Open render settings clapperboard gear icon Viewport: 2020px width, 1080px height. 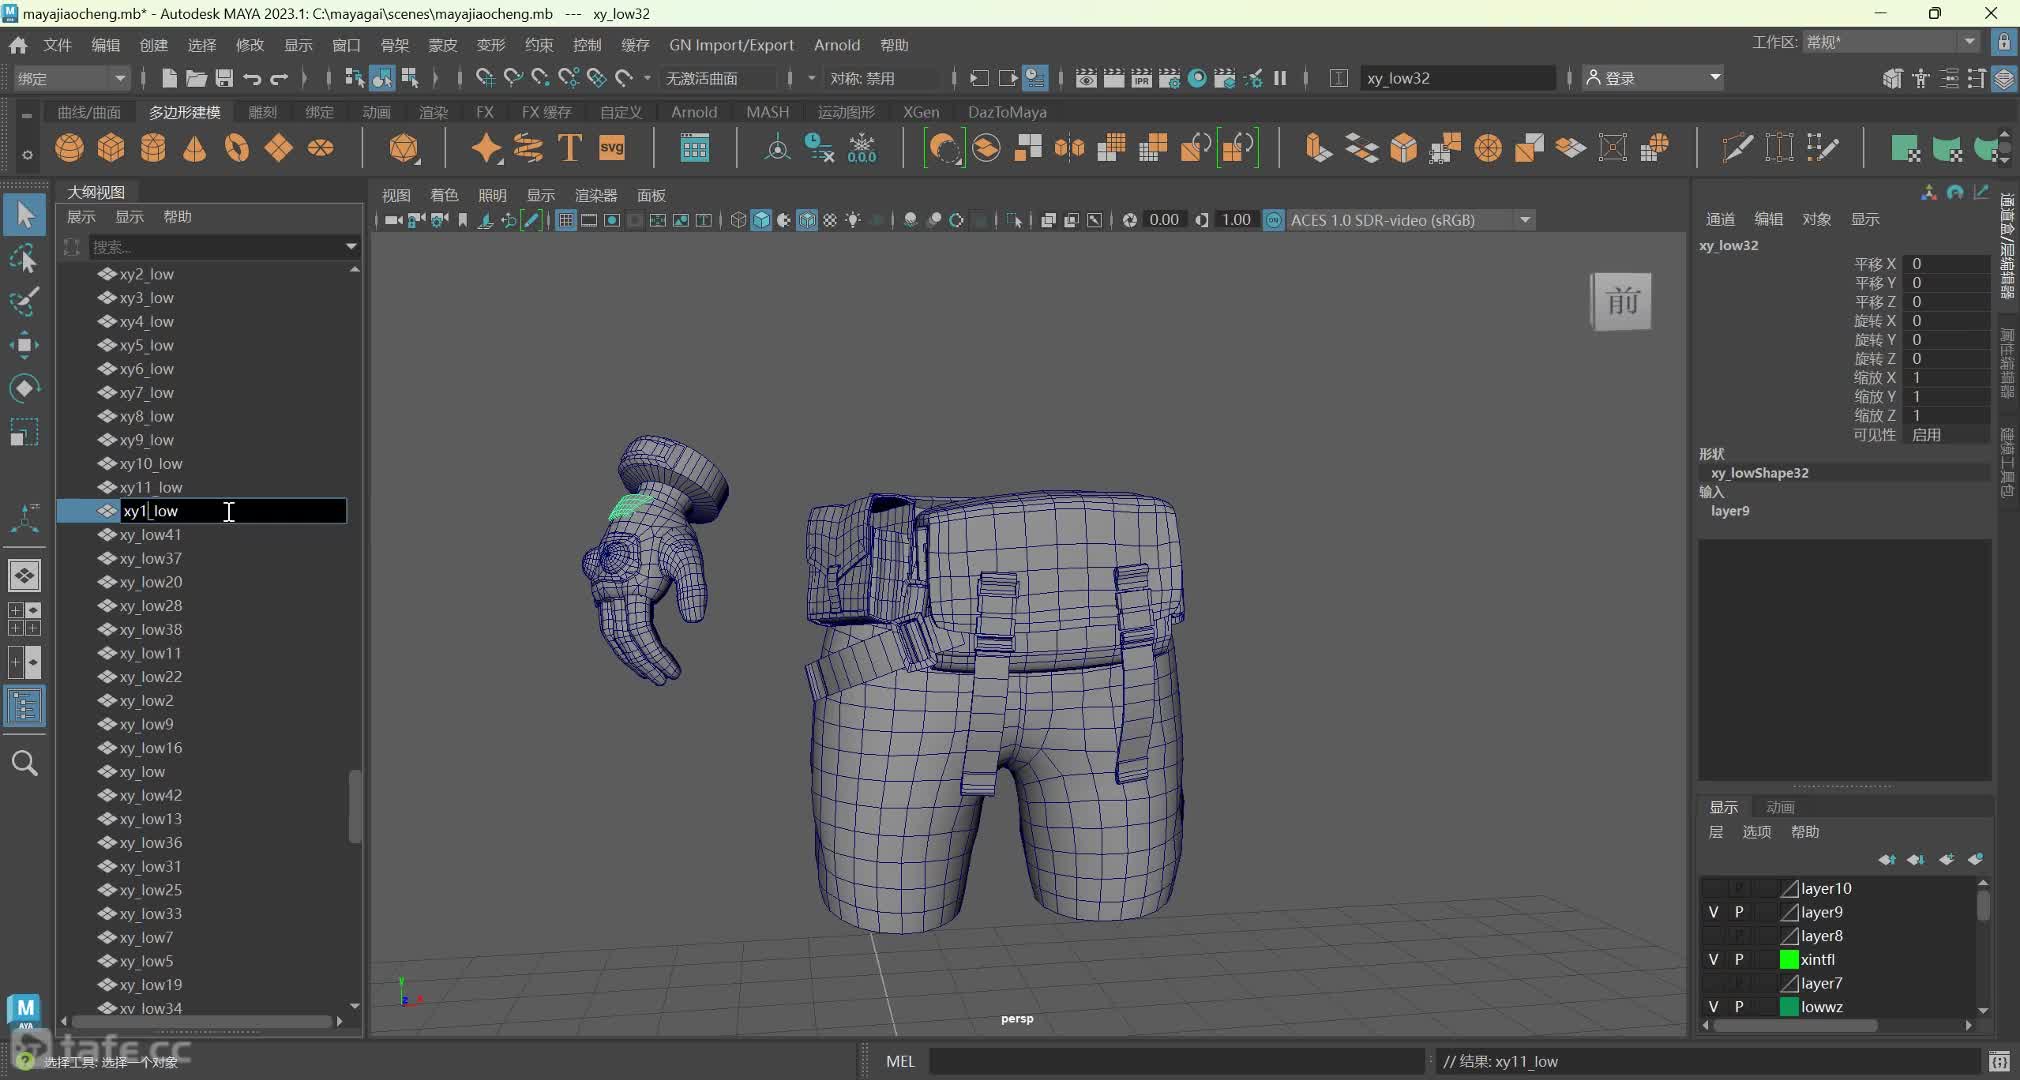[x=1169, y=78]
